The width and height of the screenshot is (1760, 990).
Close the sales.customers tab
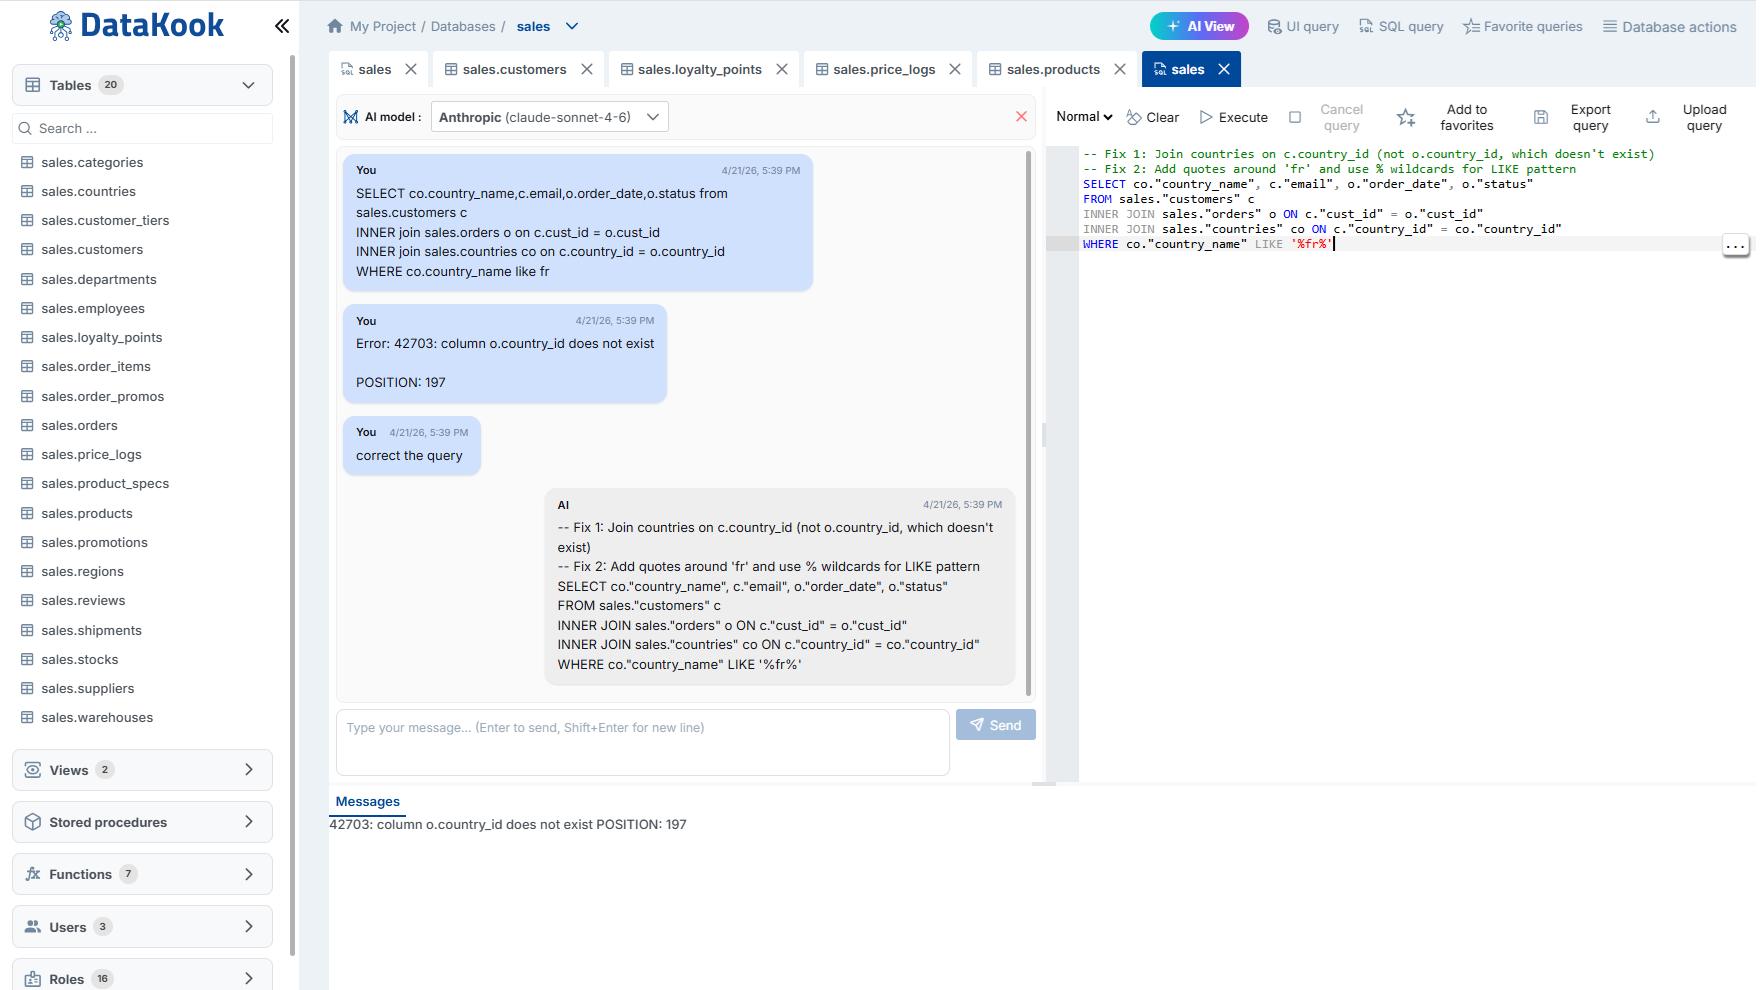pyautogui.click(x=587, y=69)
